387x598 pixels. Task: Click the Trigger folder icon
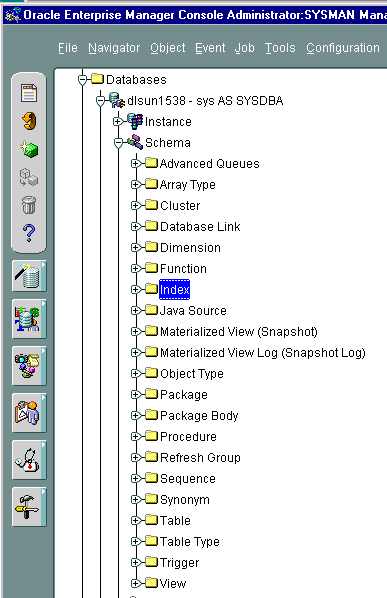[x=151, y=561]
